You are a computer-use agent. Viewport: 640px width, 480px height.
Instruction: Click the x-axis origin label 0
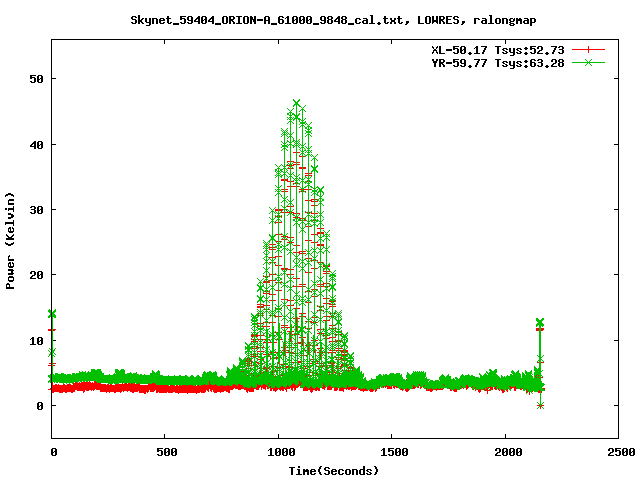[x=53, y=452]
